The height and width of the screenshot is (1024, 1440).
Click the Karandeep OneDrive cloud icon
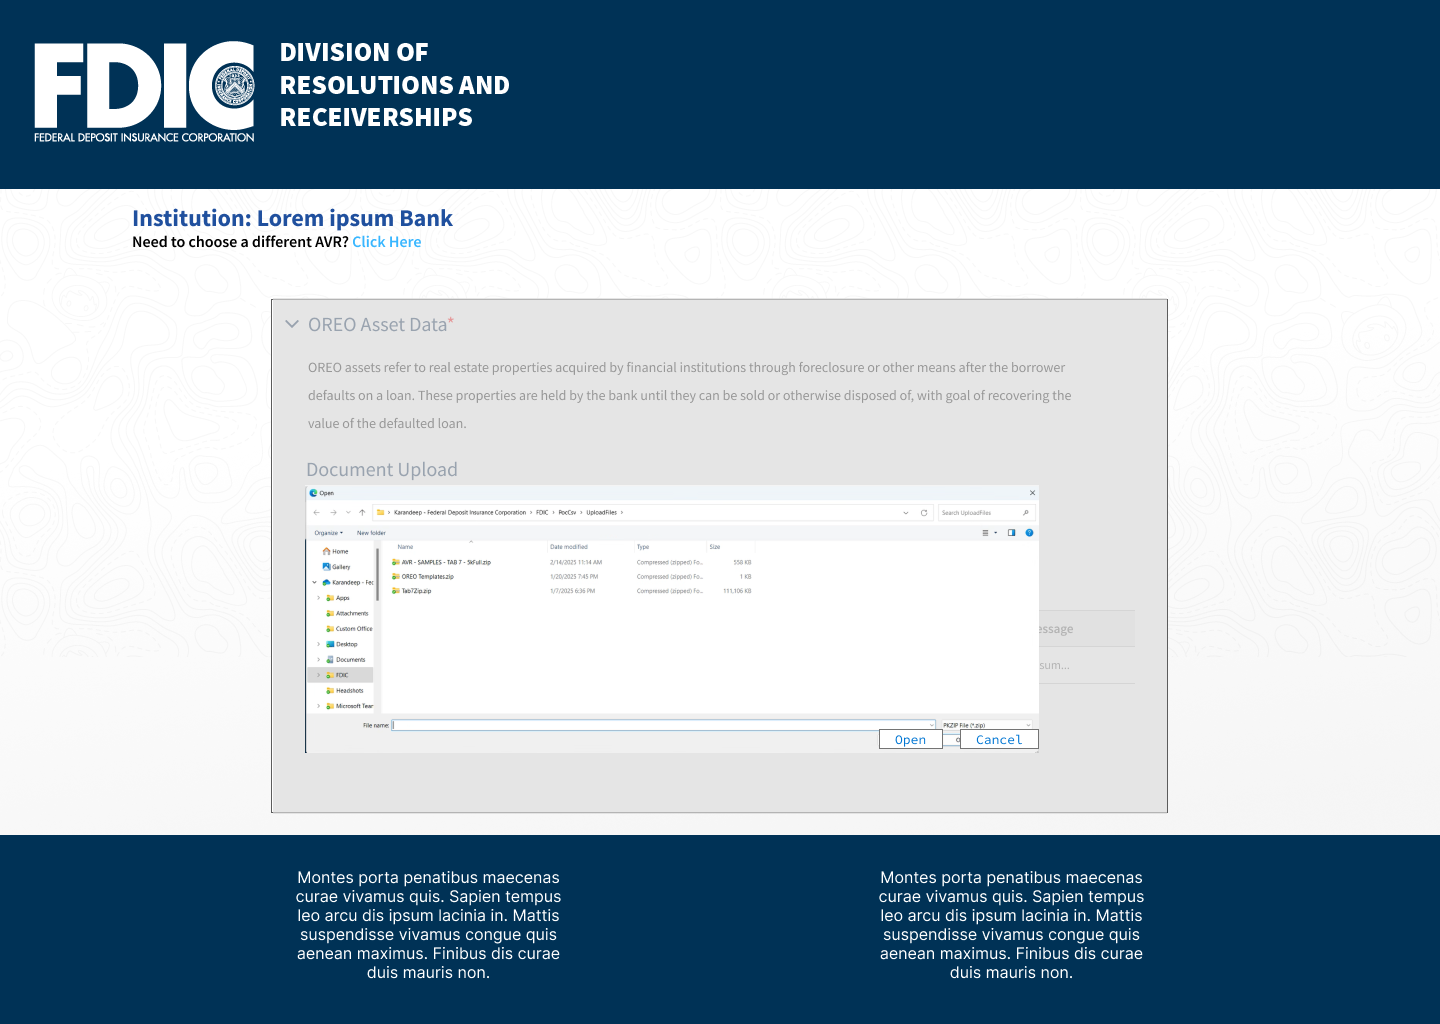click(326, 582)
